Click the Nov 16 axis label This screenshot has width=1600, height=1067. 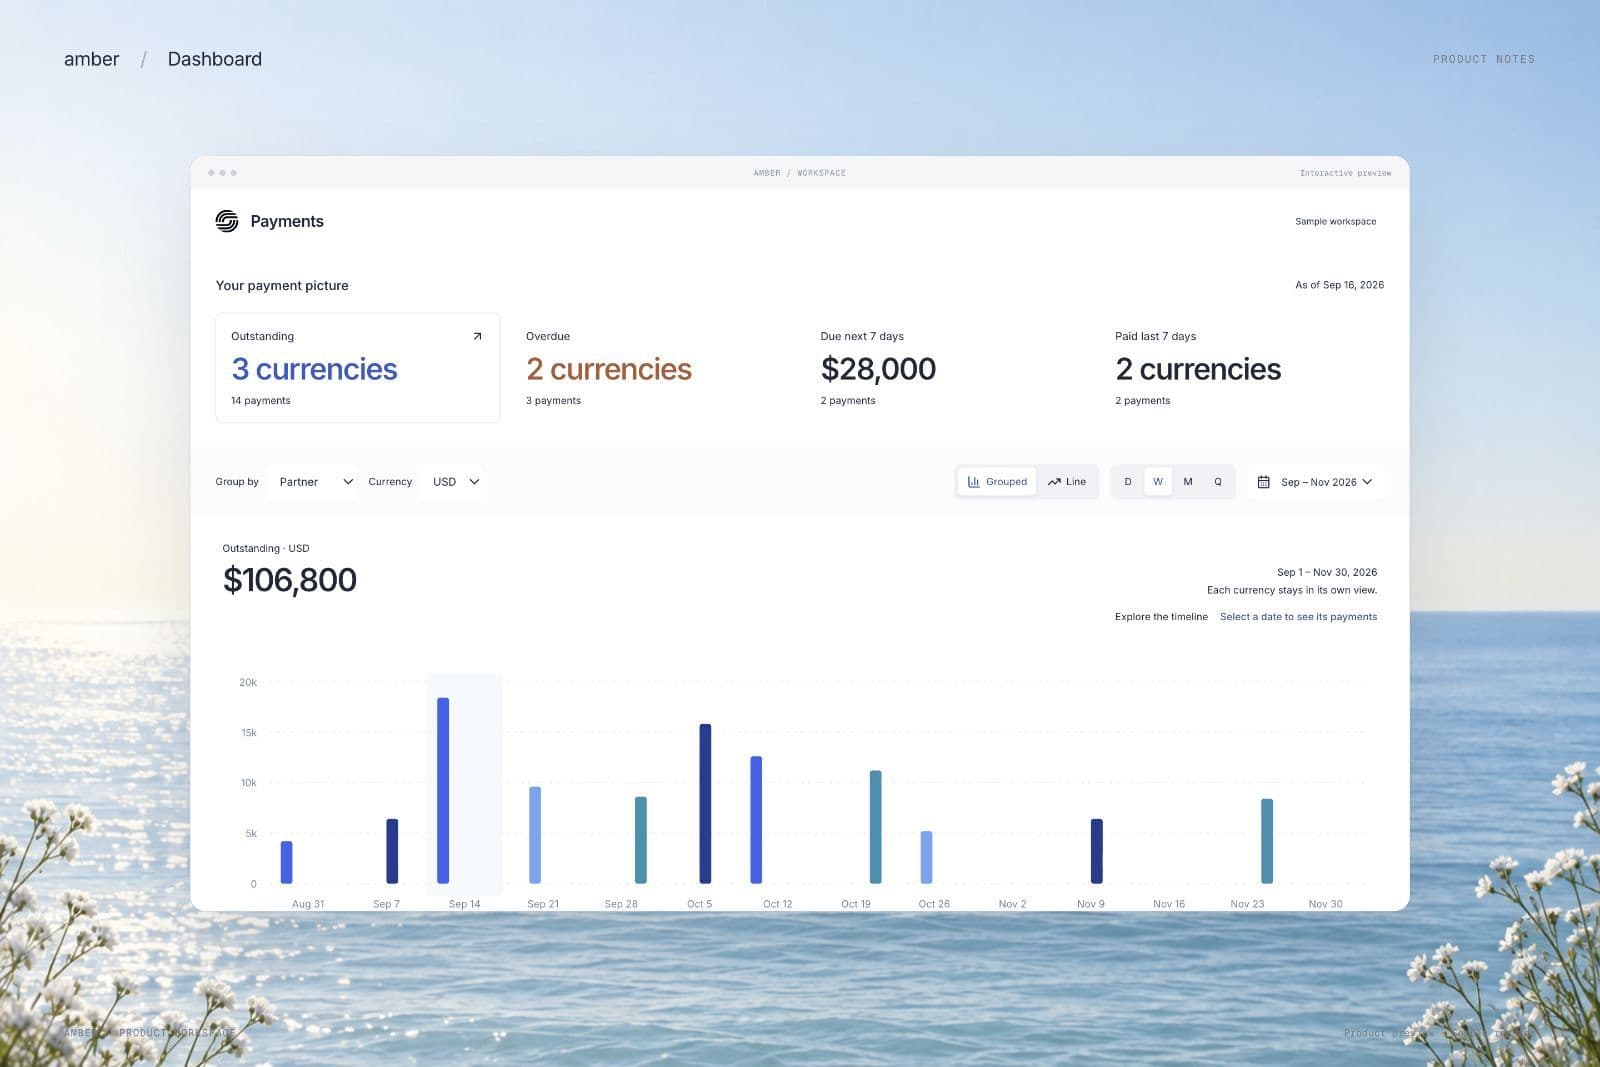pyautogui.click(x=1169, y=904)
